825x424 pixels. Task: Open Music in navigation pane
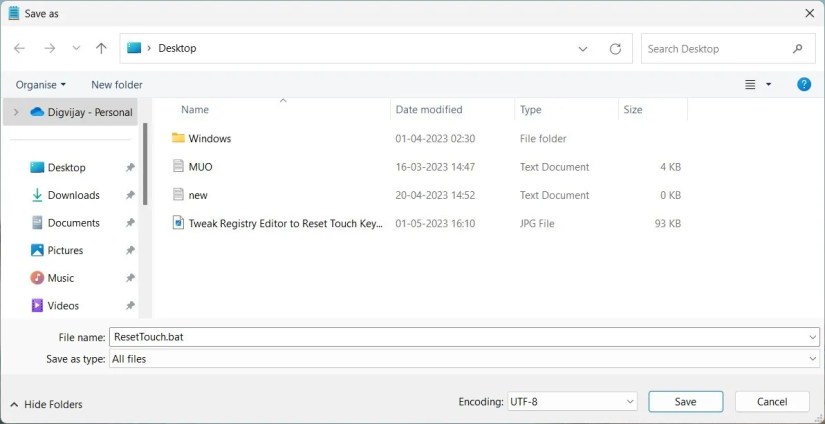[x=61, y=278]
